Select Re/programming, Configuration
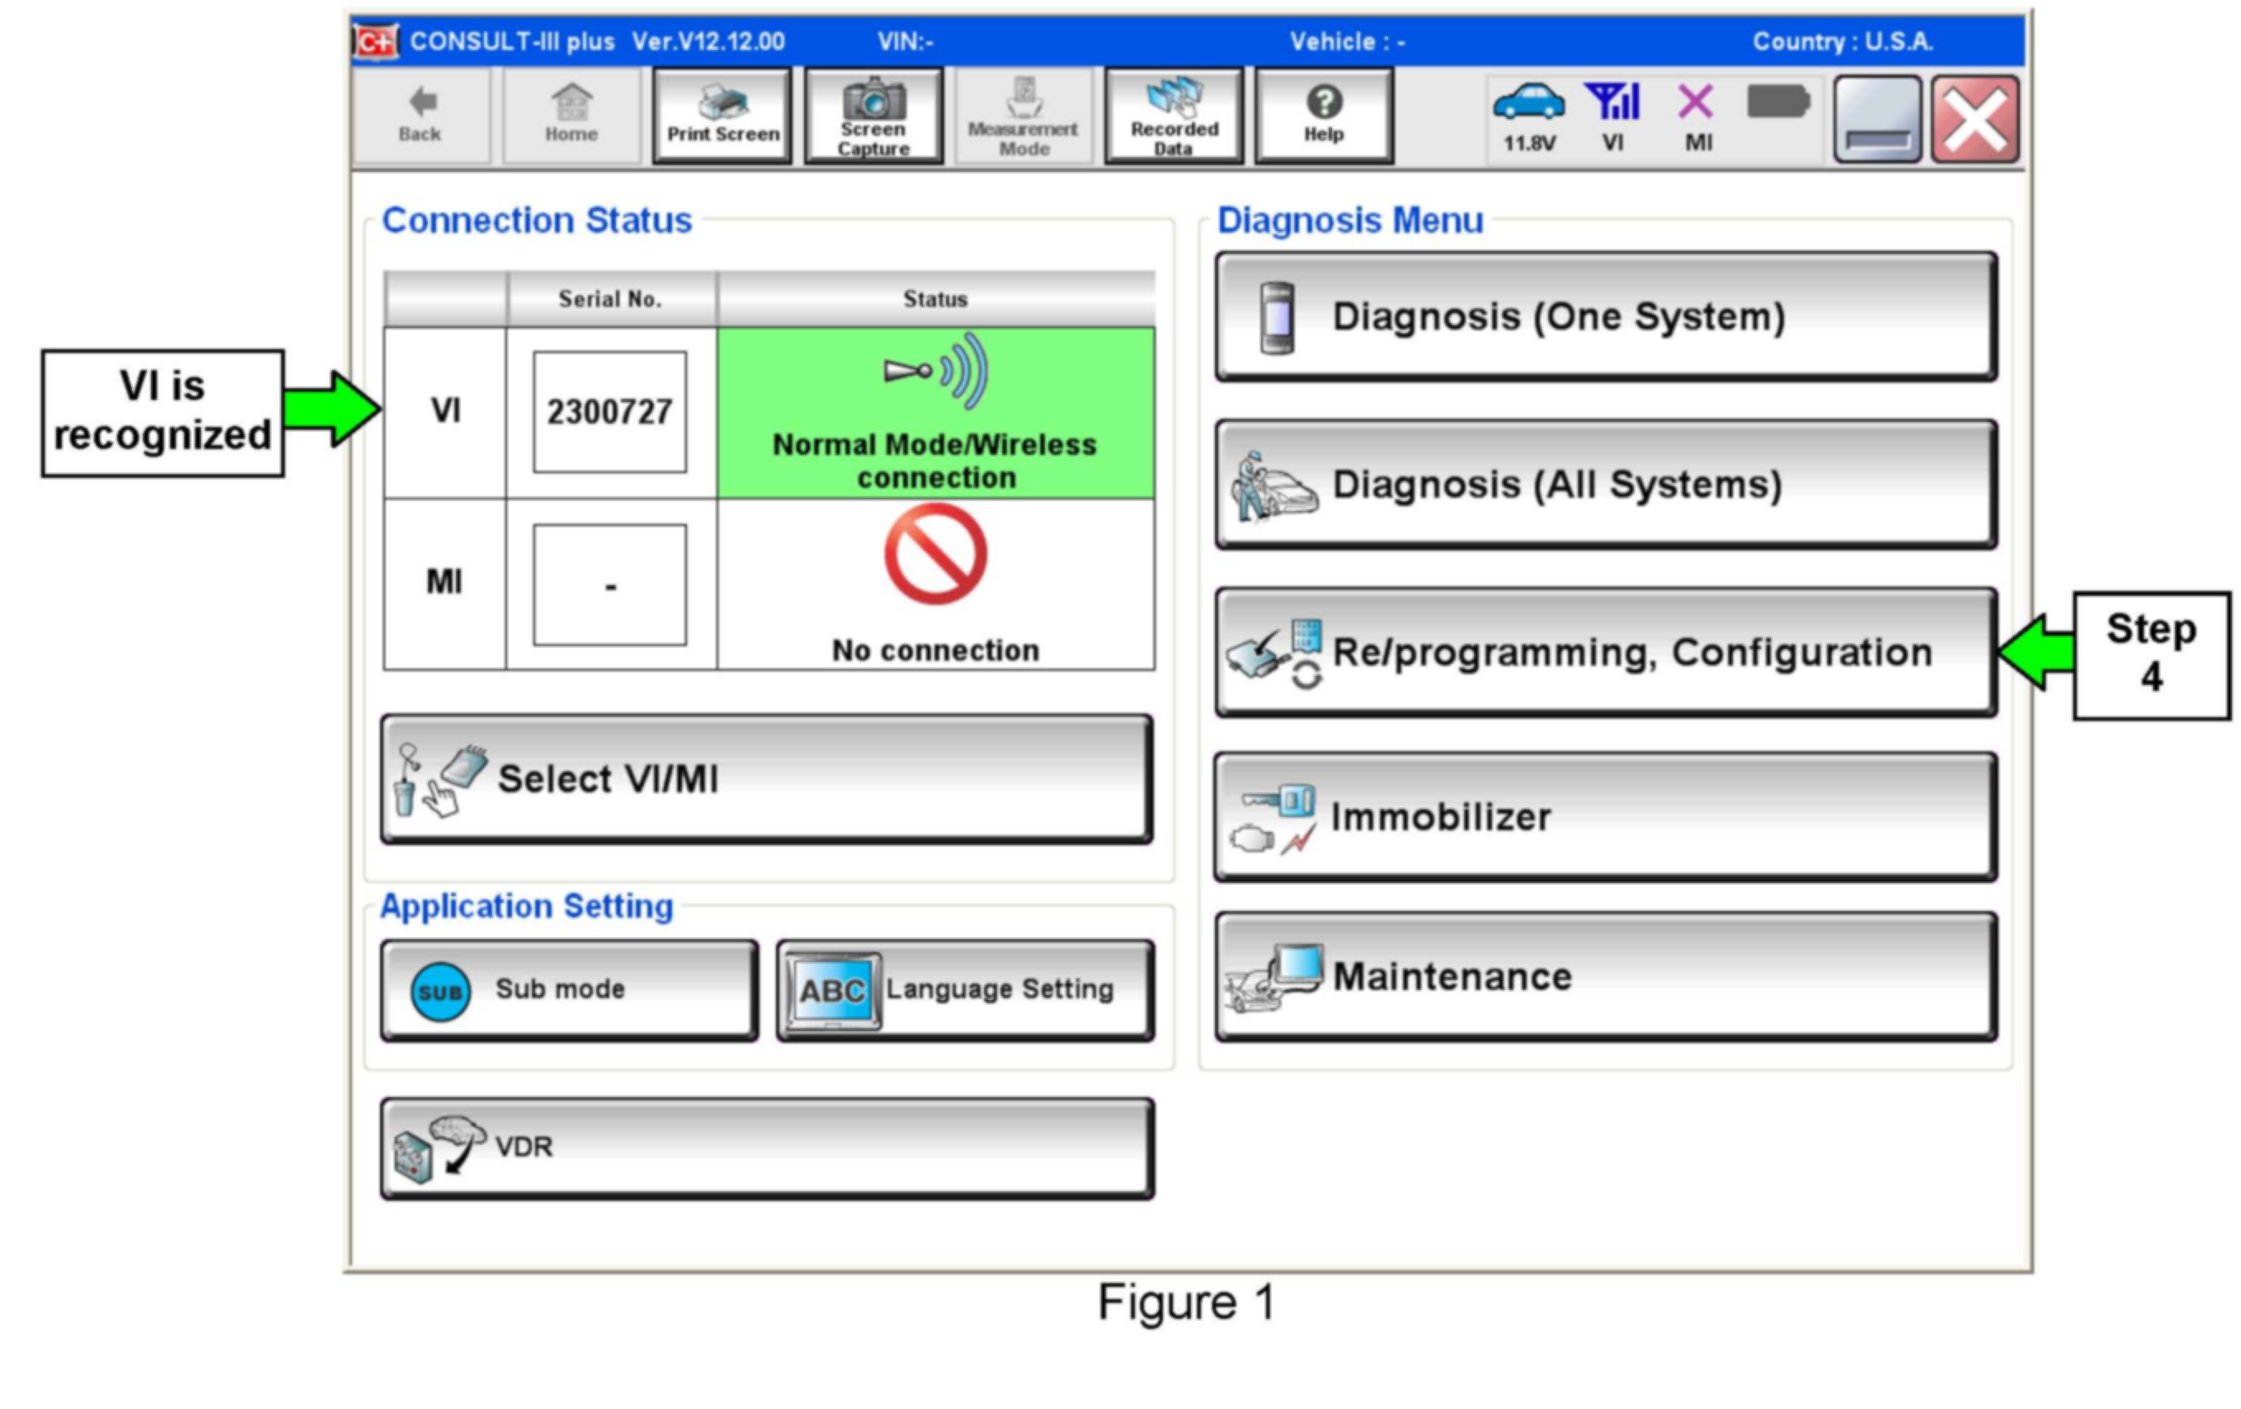2241x1409 pixels. click(x=1605, y=652)
